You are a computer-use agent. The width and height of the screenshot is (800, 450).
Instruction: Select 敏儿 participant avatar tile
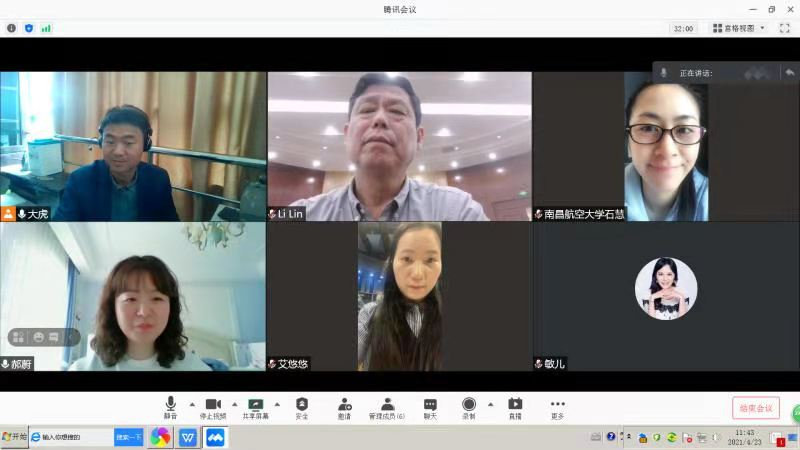point(666,289)
